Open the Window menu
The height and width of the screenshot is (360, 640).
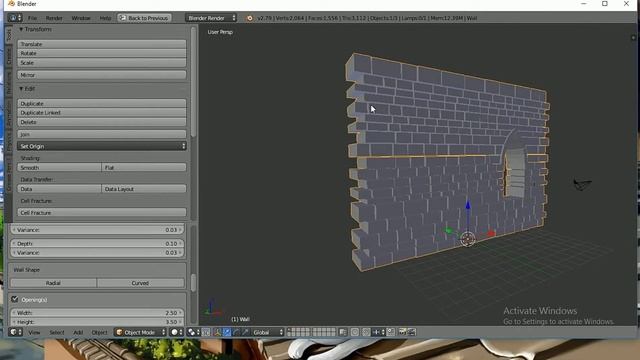[x=81, y=18]
